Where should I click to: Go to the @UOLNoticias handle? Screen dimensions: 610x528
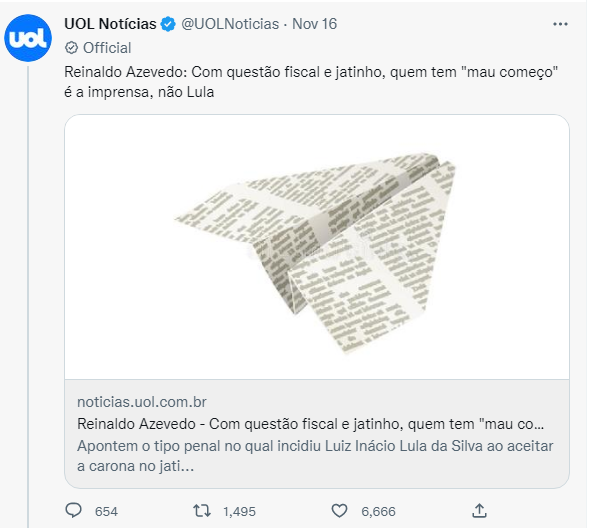[x=229, y=24]
